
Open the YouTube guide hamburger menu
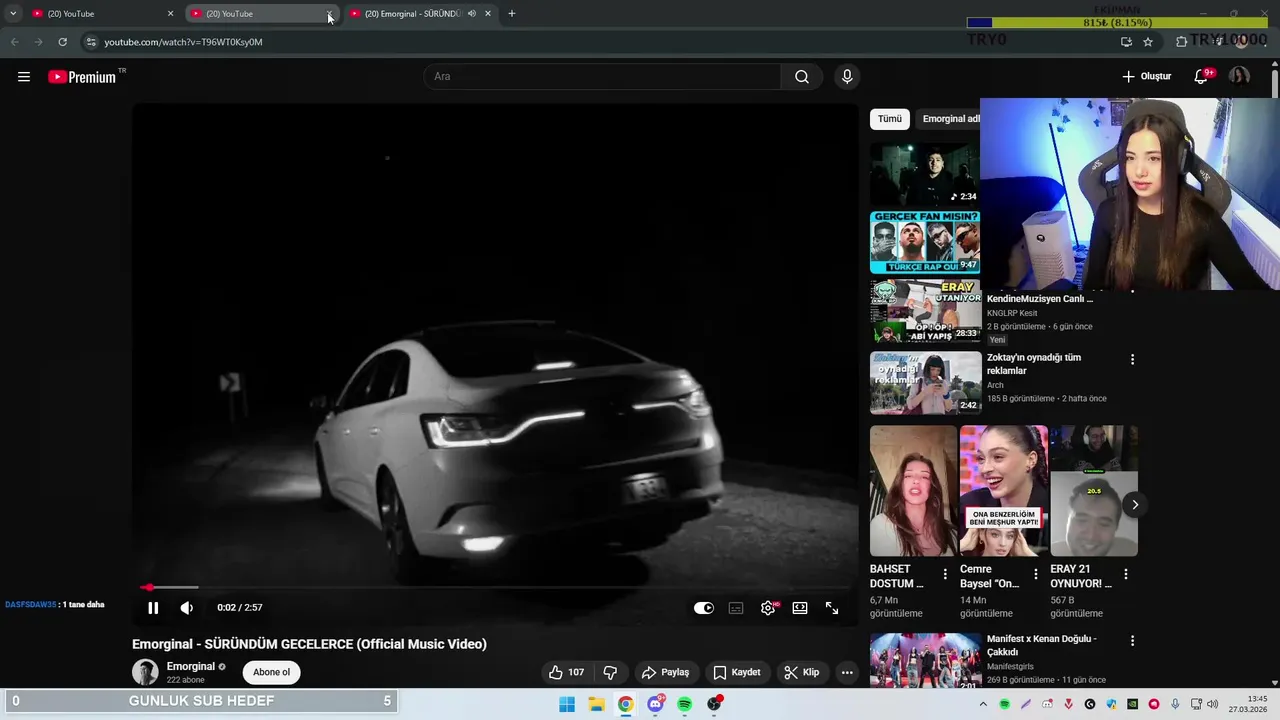click(24, 77)
